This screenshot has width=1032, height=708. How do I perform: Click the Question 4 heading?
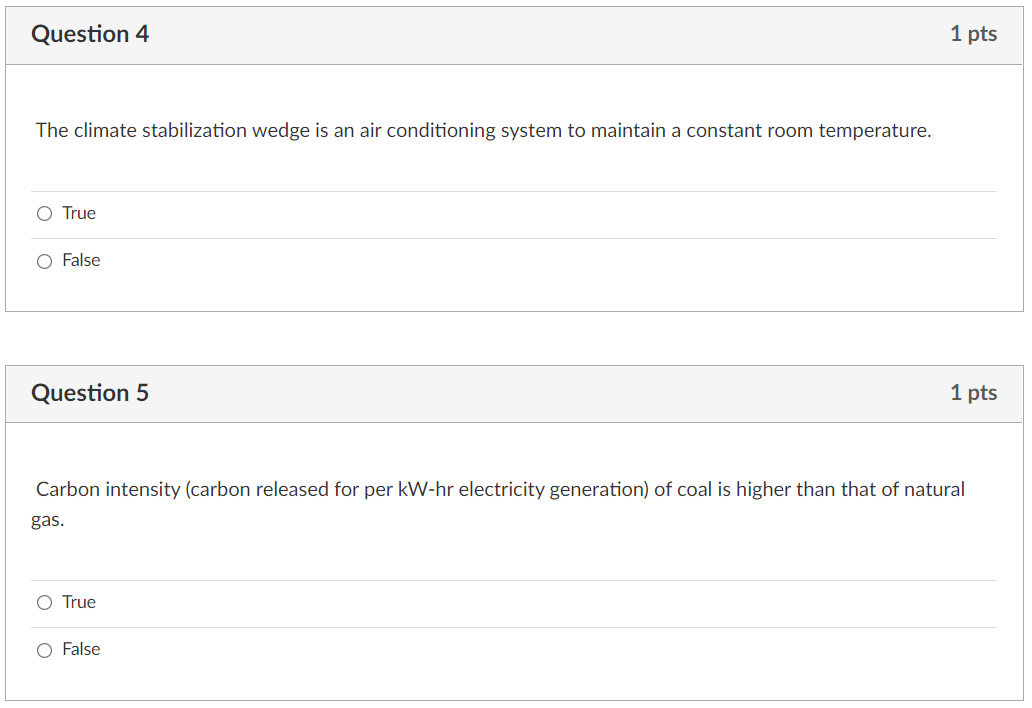pos(90,33)
